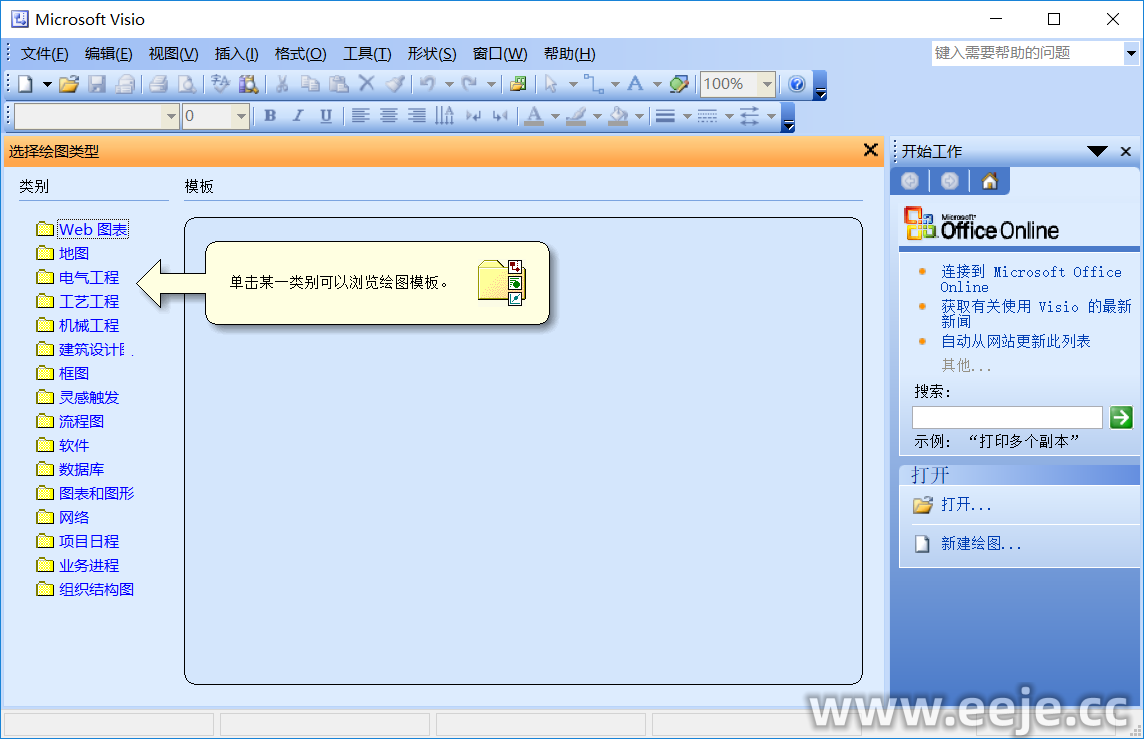Select the Pointer tool in toolbar
The height and width of the screenshot is (739, 1144).
pos(551,85)
